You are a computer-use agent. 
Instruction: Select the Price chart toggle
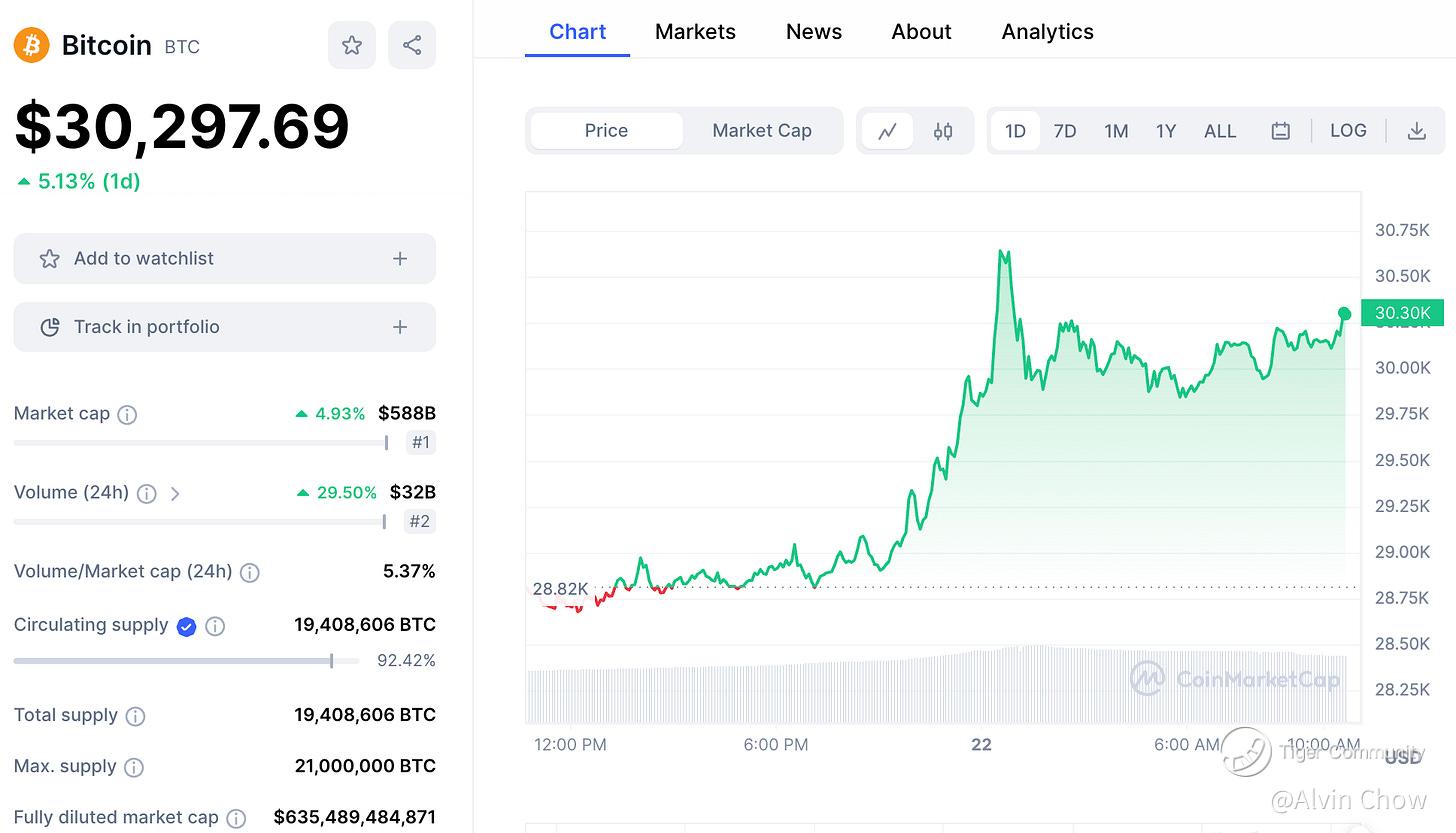coord(606,131)
